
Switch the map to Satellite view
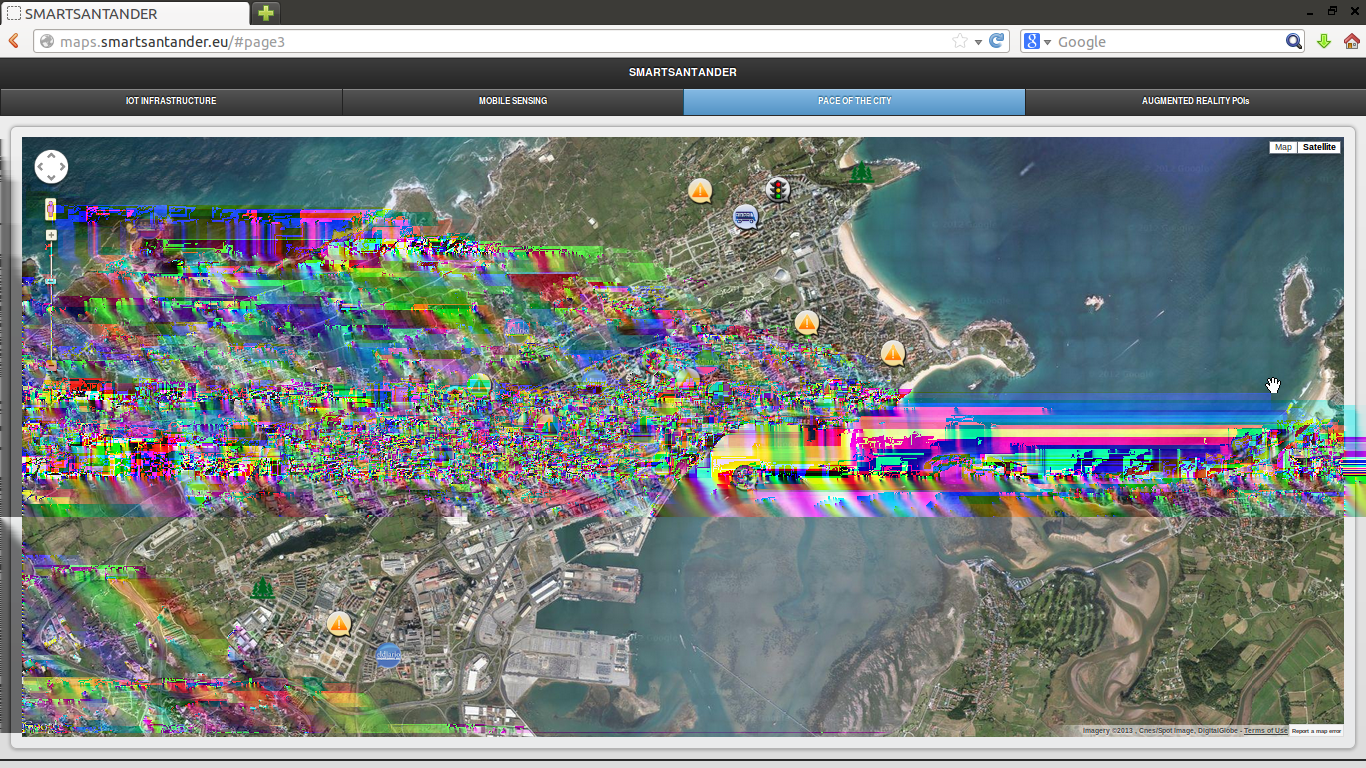click(x=1319, y=147)
